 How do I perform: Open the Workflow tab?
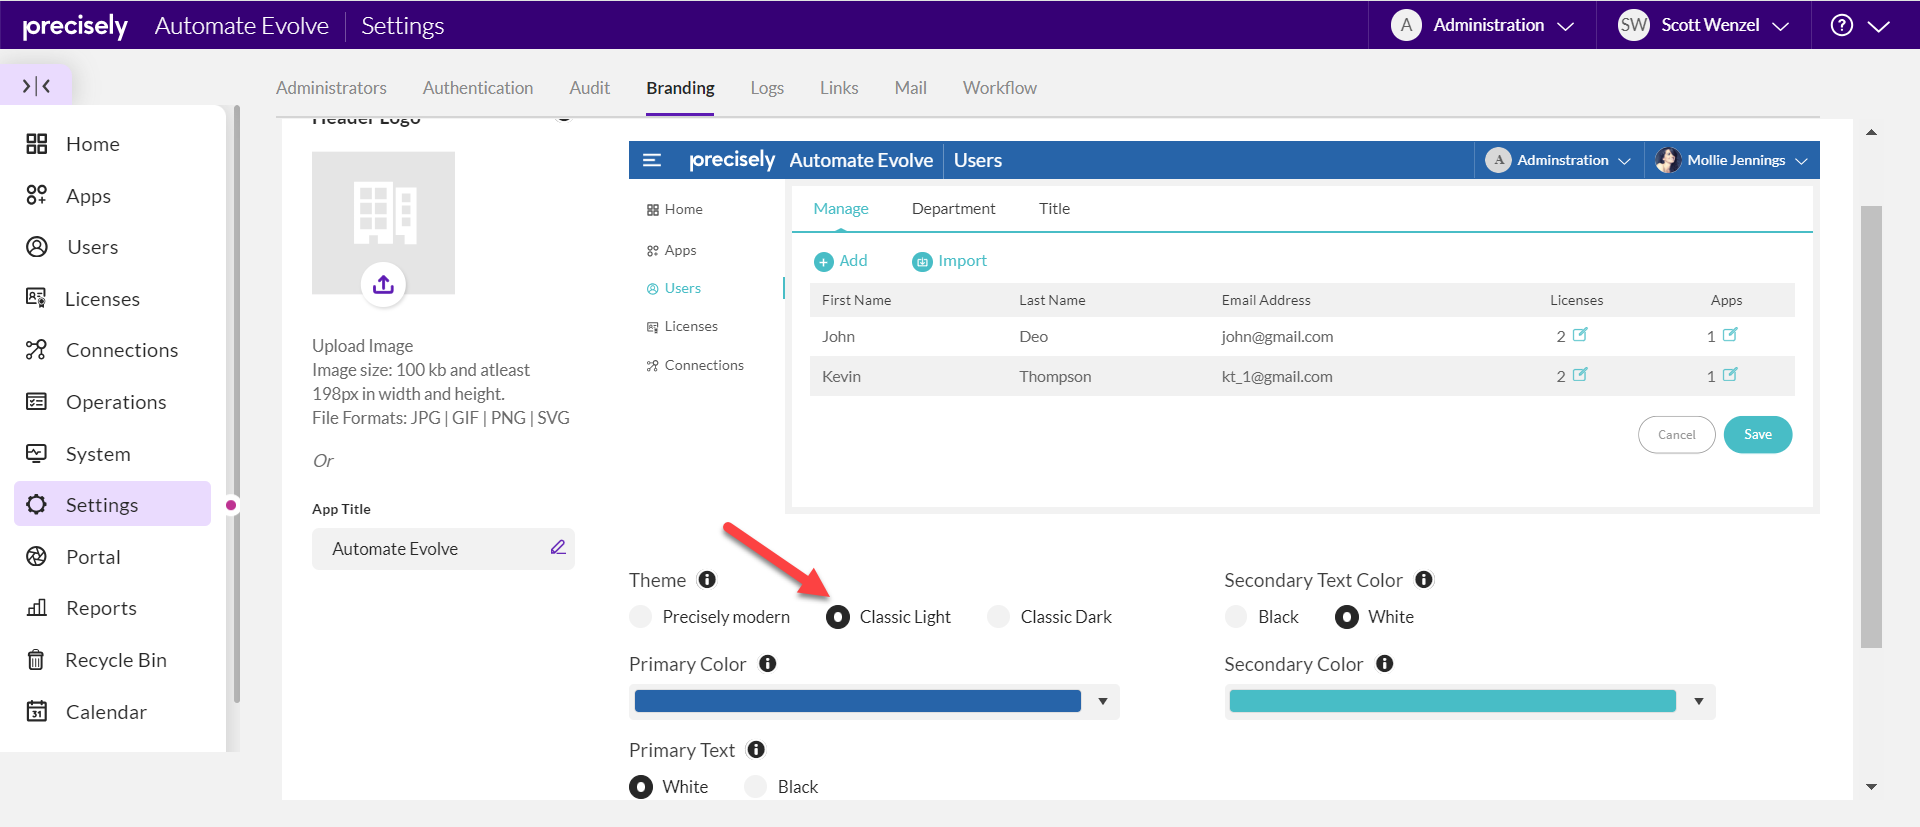[1000, 88]
